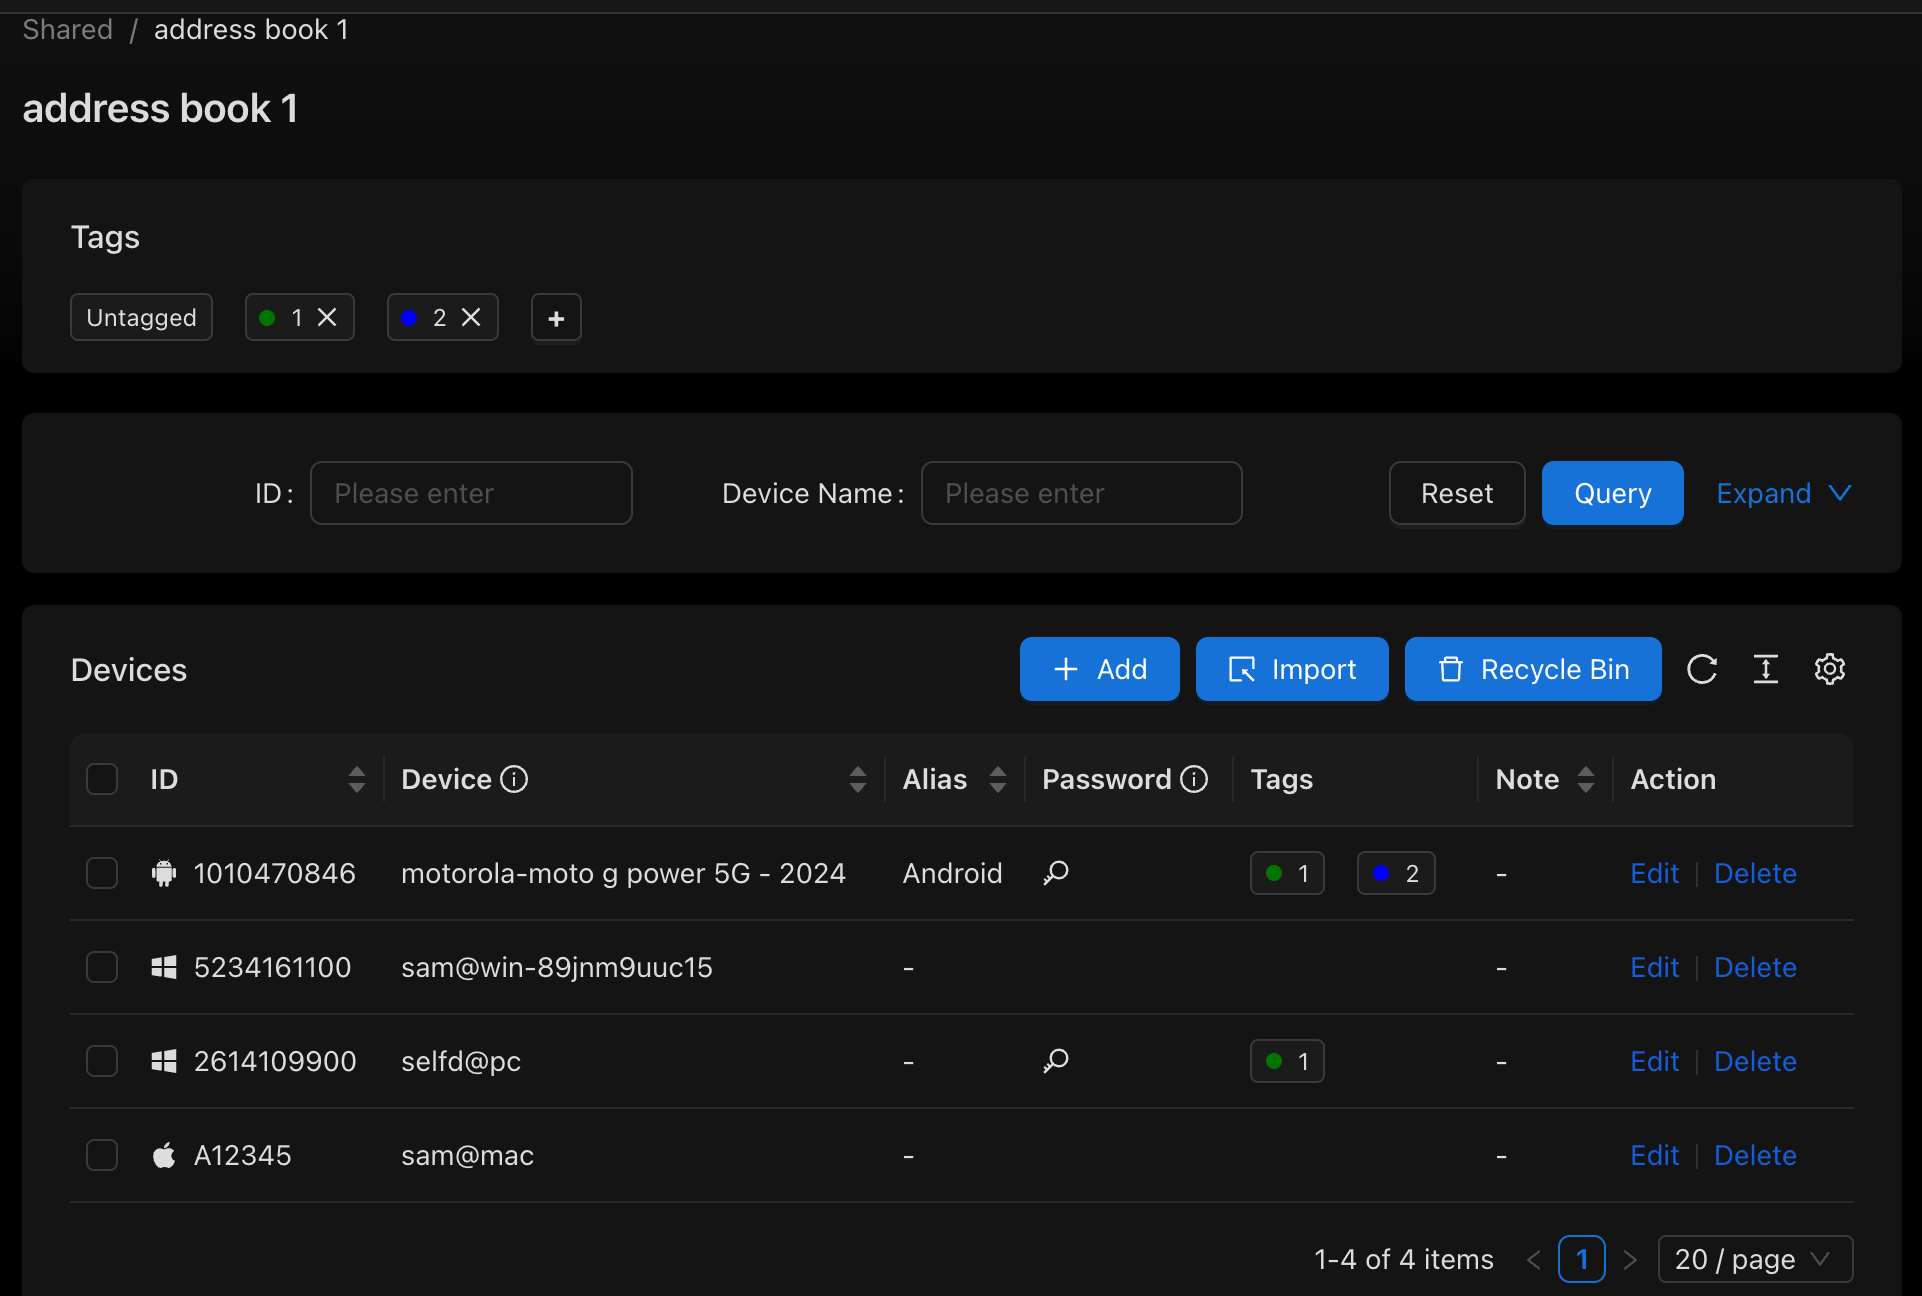Viewport: 1922px width, 1296px height.
Task: Open column settings gear icon
Action: point(1830,669)
